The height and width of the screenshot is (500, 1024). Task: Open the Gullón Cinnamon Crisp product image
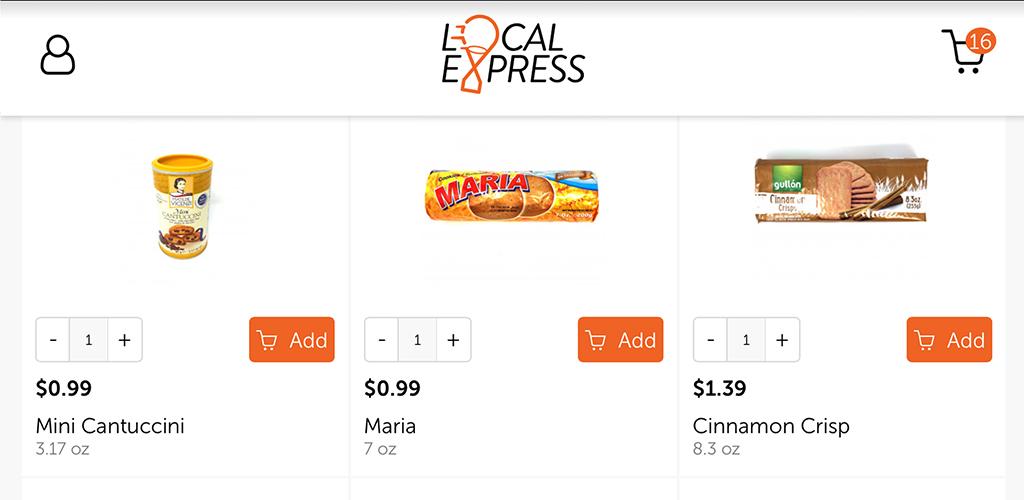click(841, 190)
